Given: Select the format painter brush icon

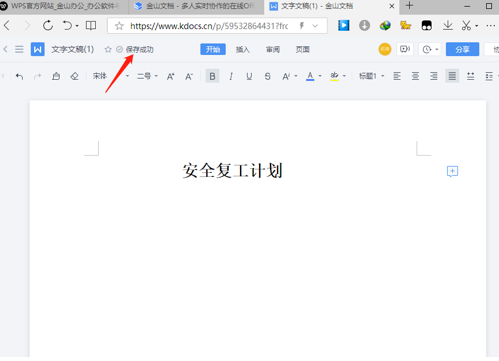Looking at the screenshot, I should (x=56, y=76).
